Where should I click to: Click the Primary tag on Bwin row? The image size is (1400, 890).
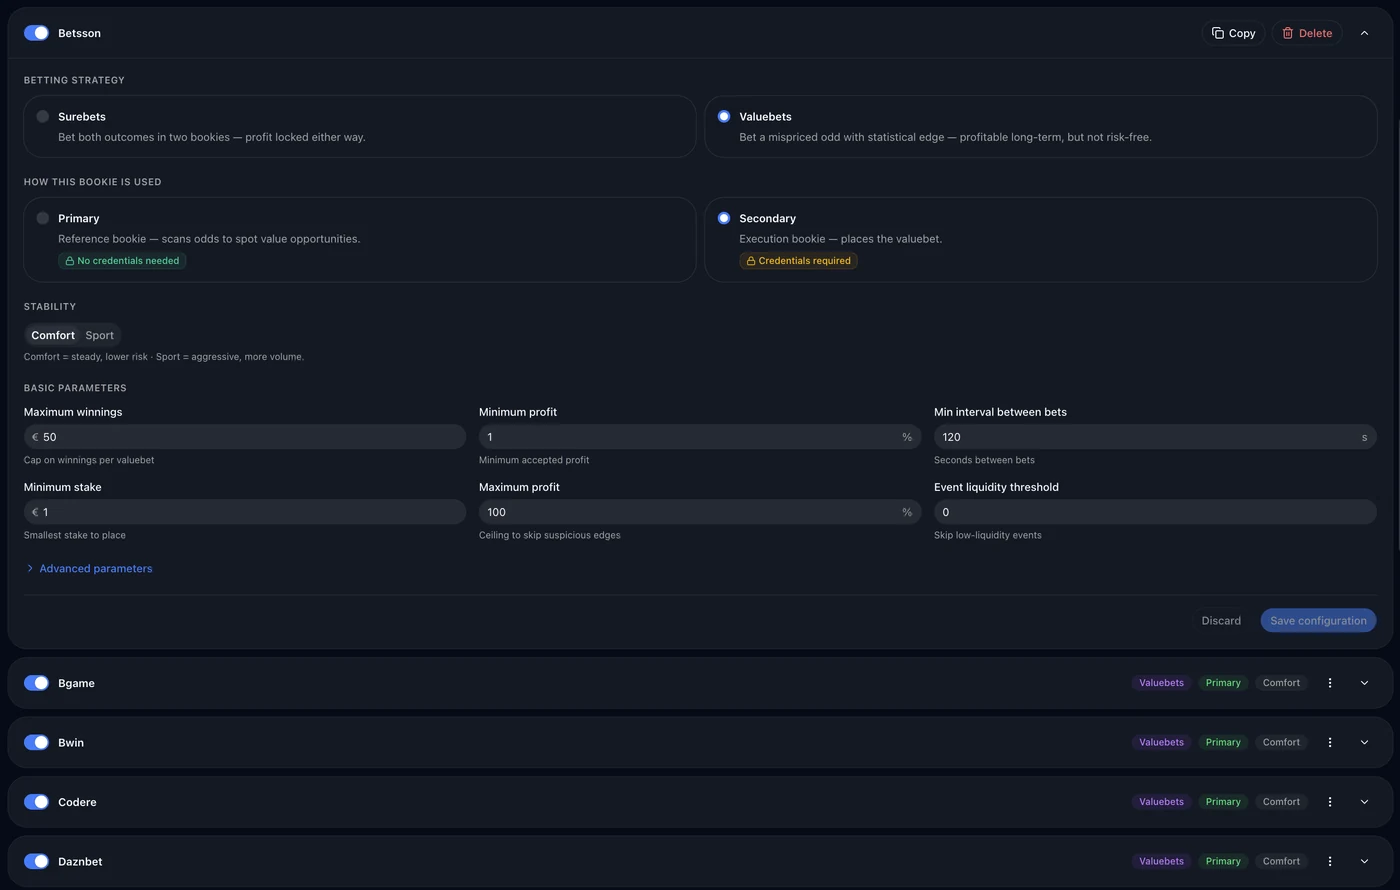[1223, 742]
